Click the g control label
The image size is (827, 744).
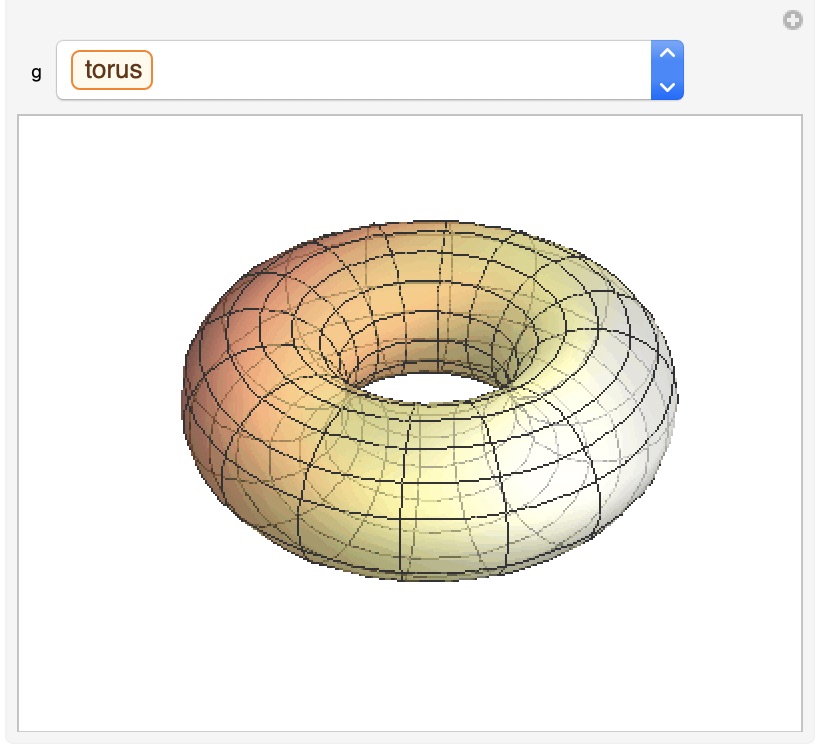36,72
